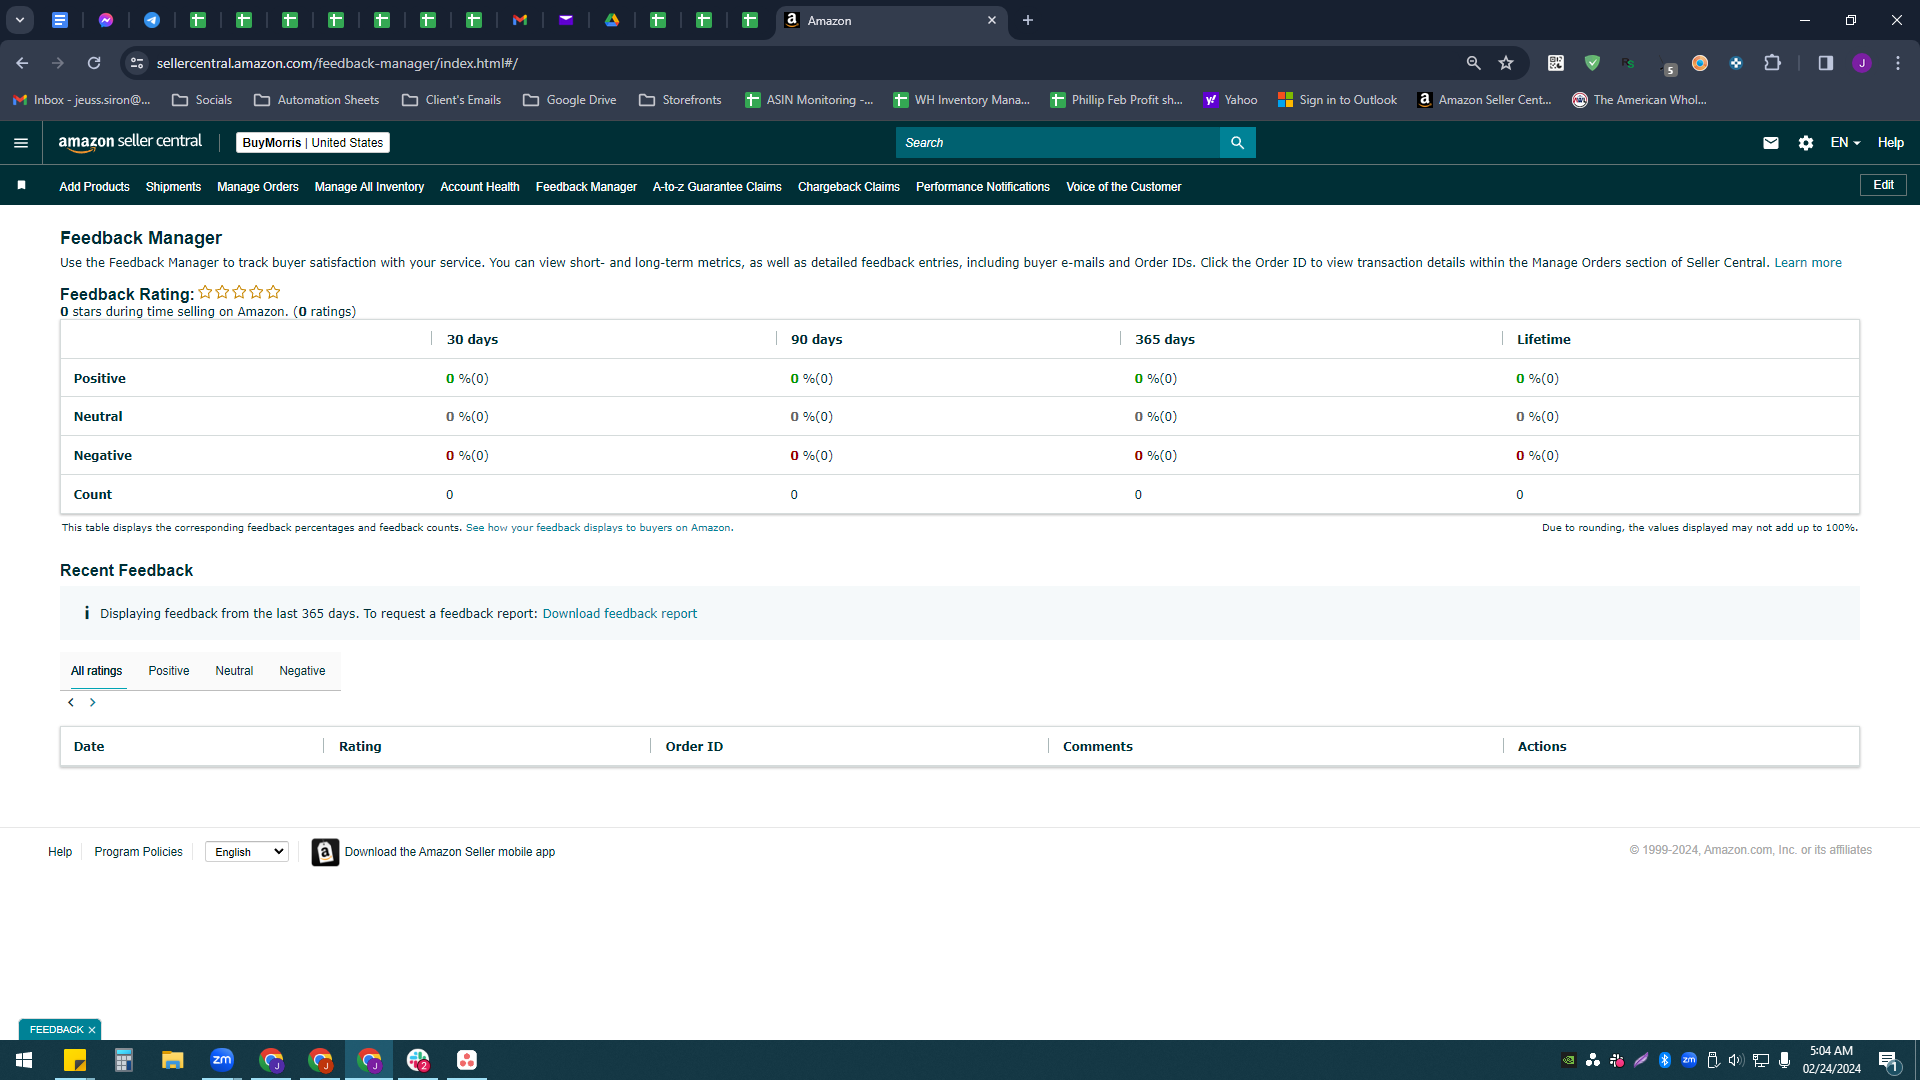
Task: Go back using browser back arrow
Action: click(22, 63)
